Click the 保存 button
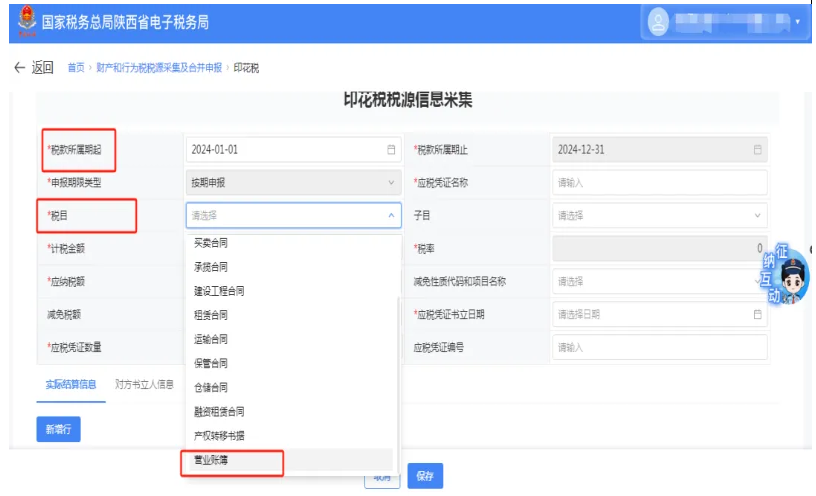Screen dimensions: 816x496 point(425,476)
